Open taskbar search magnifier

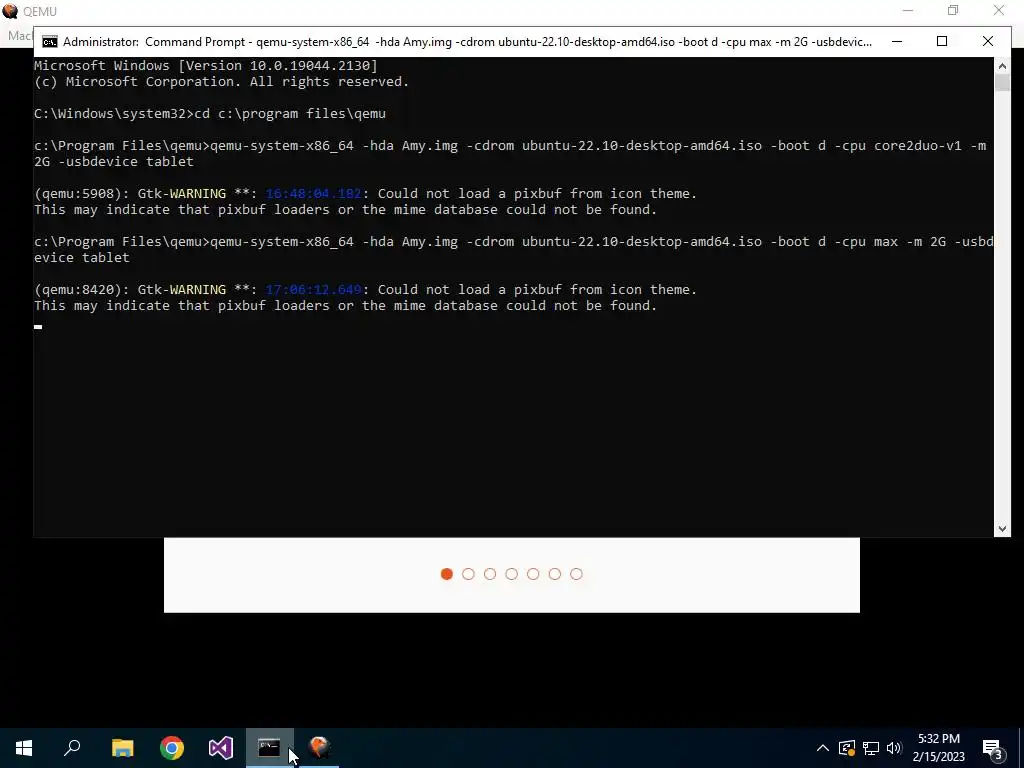click(x=72, y=748)
